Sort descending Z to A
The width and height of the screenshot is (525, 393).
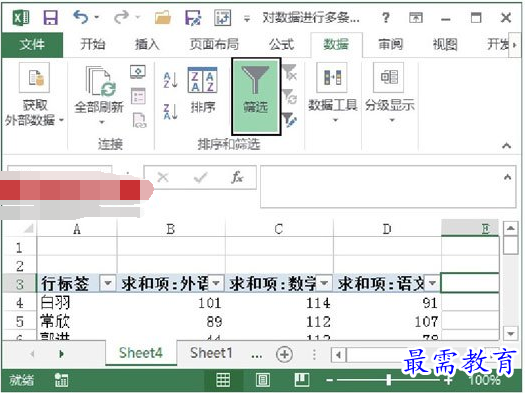(170, 111)
